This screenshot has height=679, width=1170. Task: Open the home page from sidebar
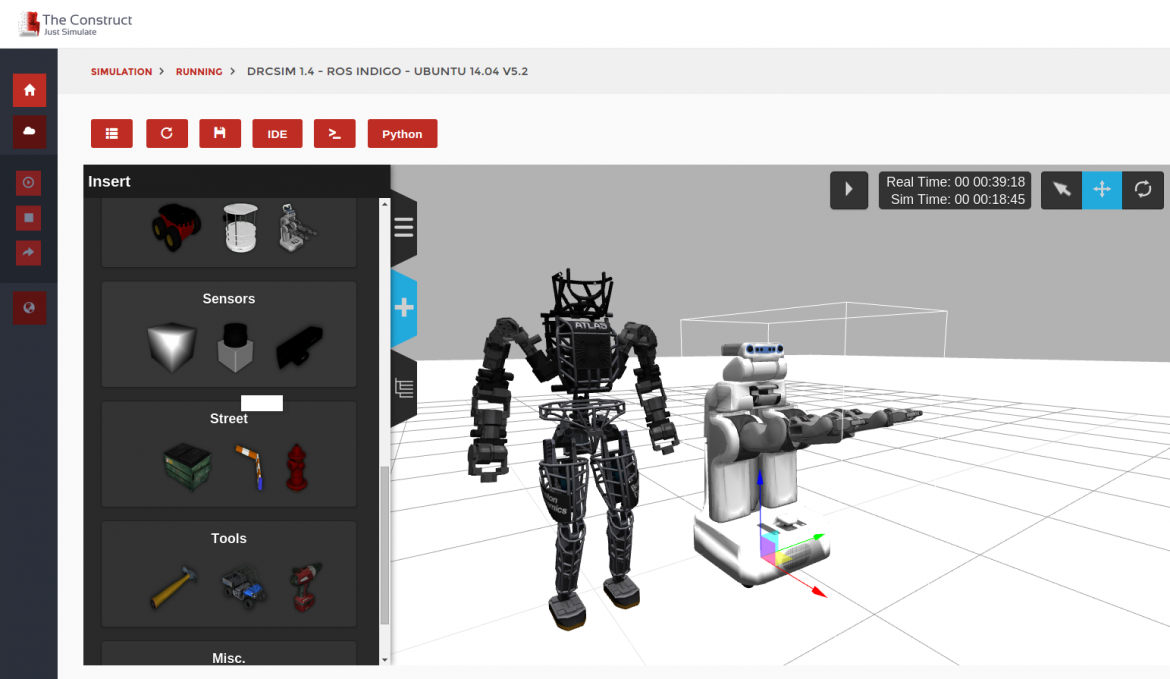[29, 90]
